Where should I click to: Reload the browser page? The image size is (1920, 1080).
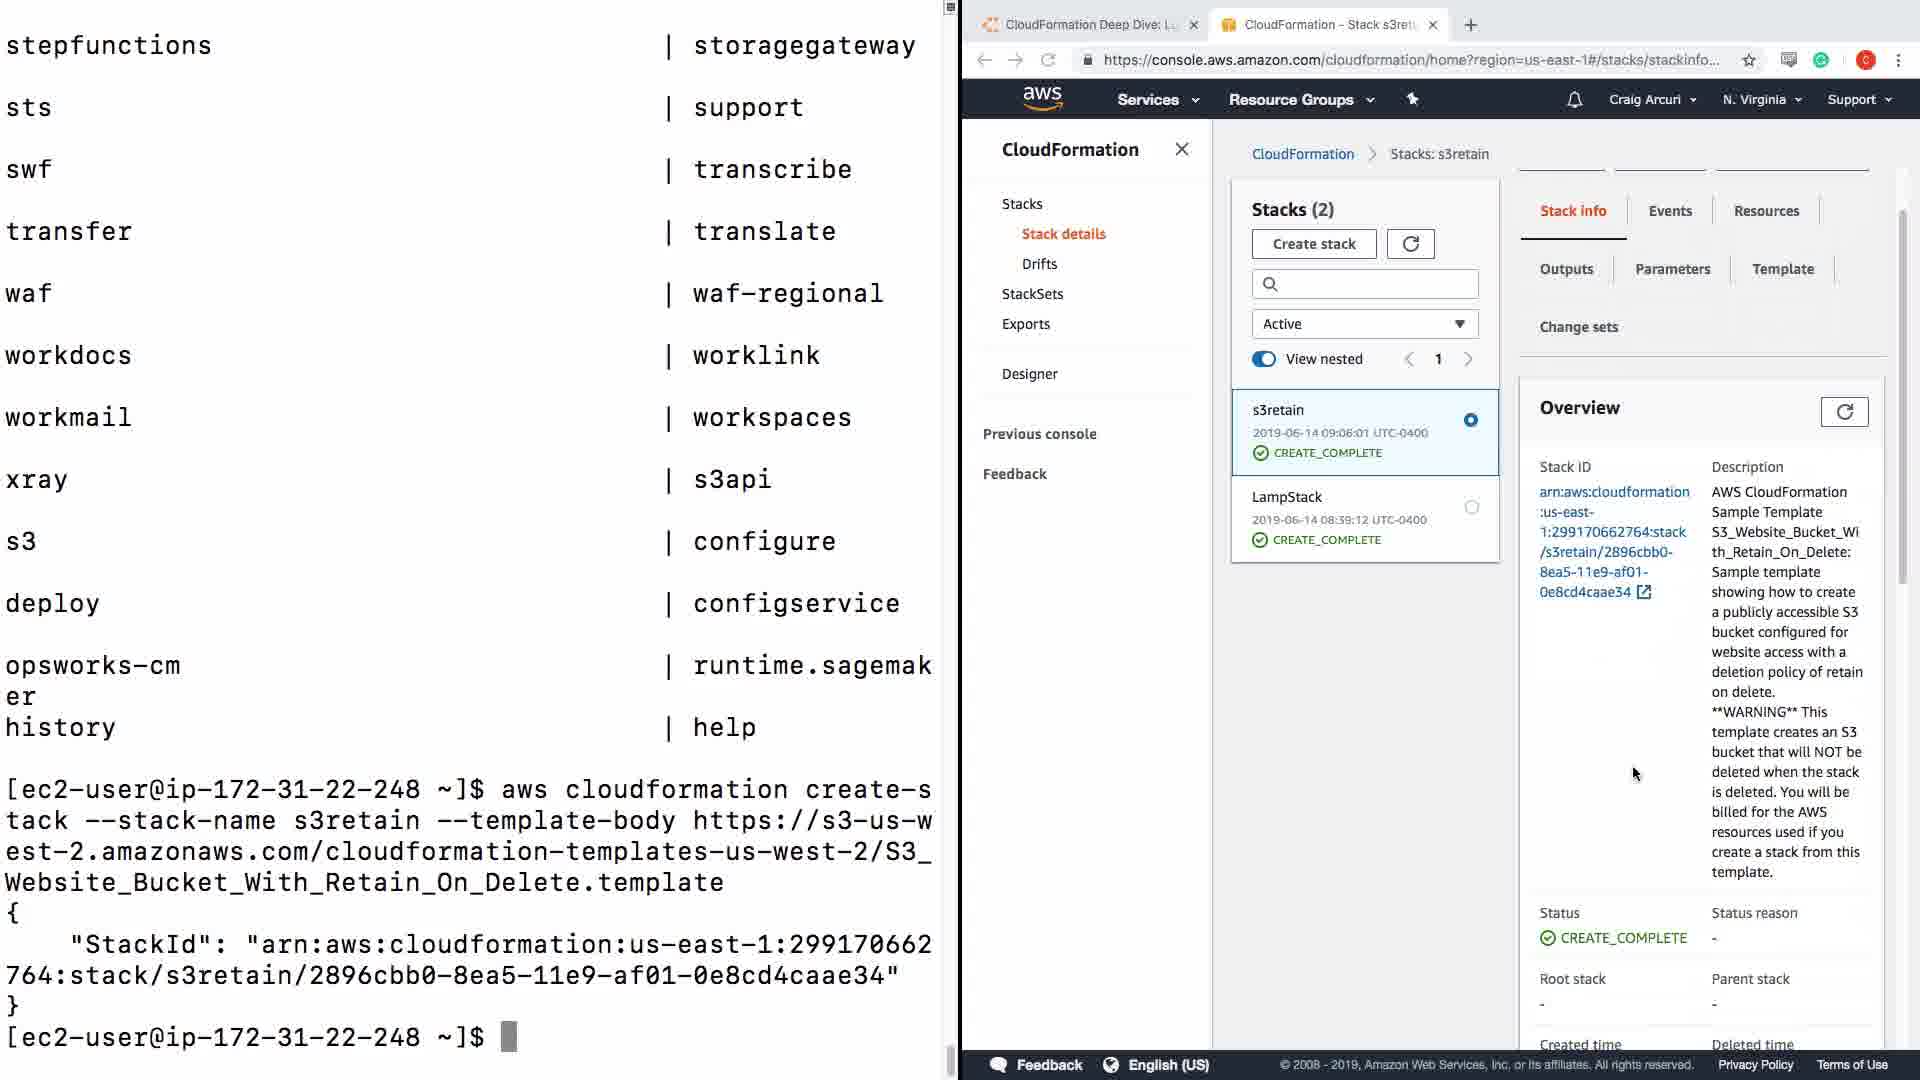click(x=1047, y=60)
